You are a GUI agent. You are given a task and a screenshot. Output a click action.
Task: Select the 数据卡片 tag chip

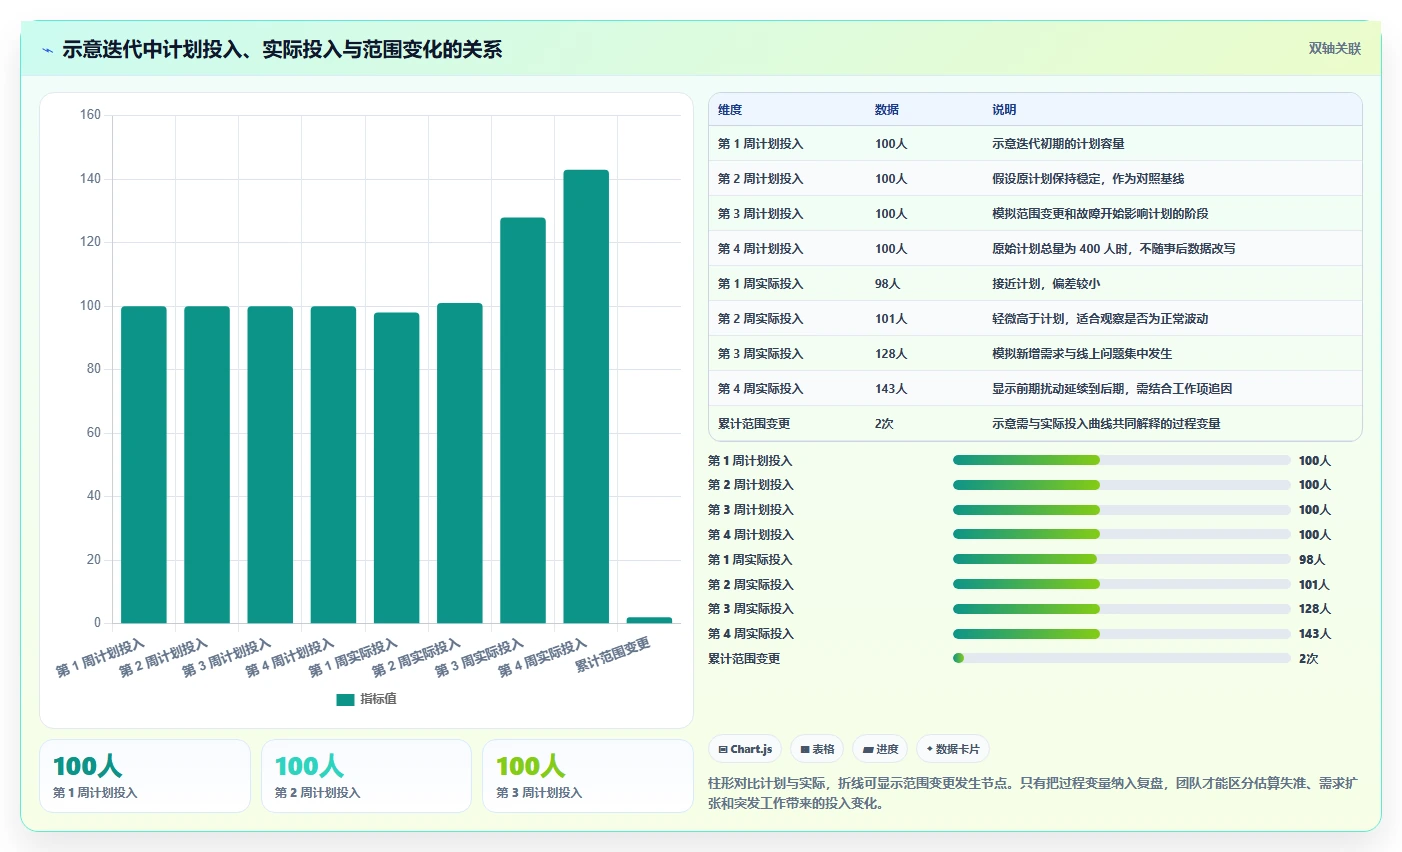(953, 749)
